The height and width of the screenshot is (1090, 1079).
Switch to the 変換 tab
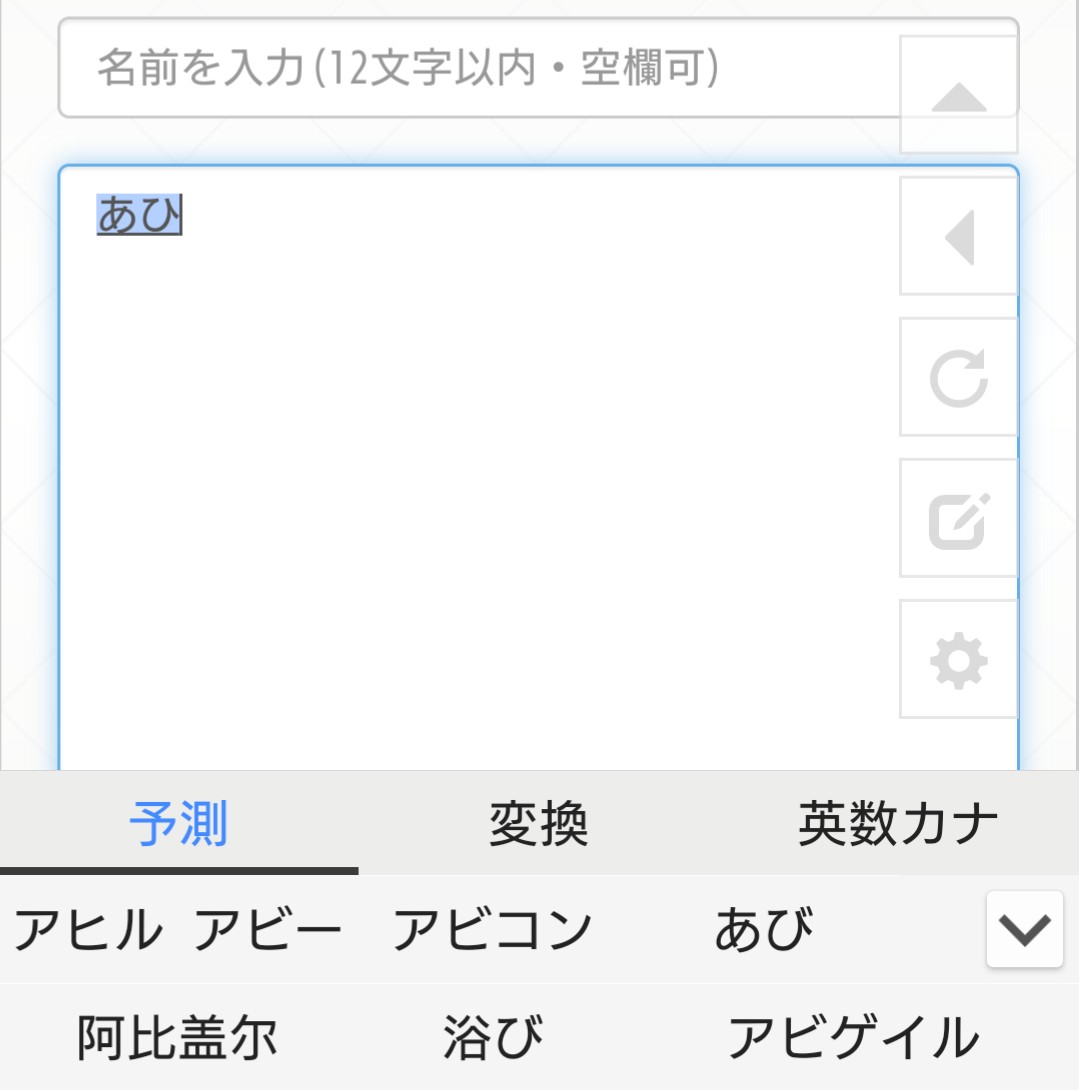coord(538,825)
